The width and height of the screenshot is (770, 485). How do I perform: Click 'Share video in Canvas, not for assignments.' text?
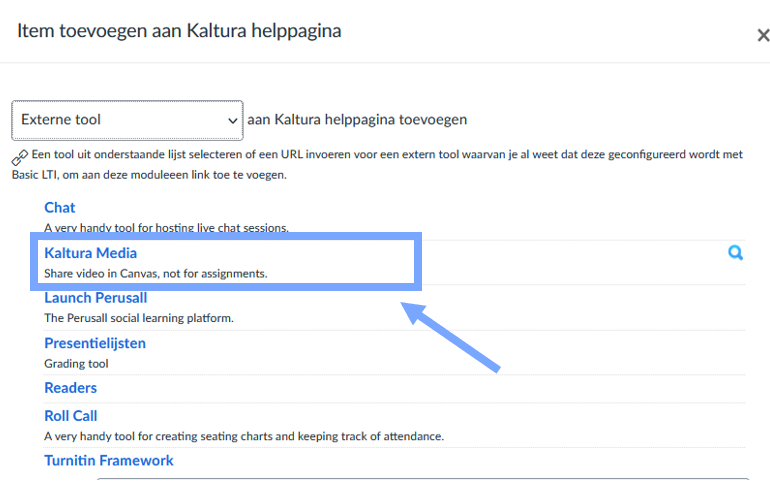pos(156,273)
